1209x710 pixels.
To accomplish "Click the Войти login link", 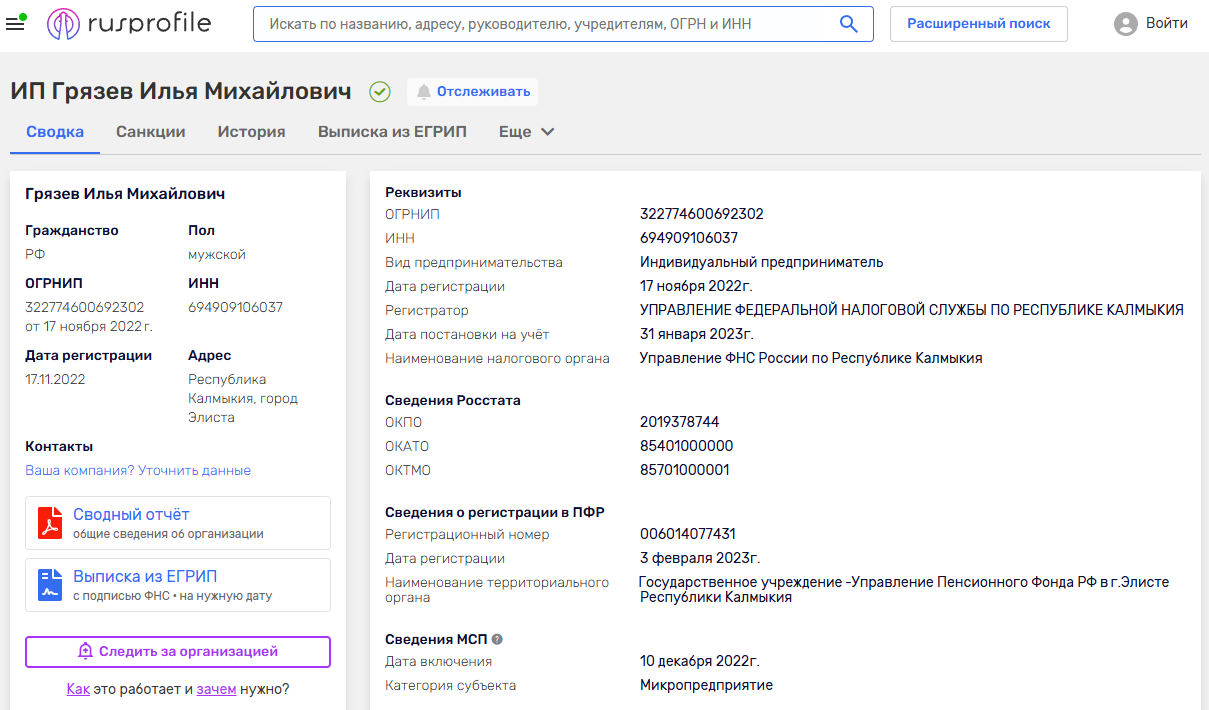I will click(1166, 23).
